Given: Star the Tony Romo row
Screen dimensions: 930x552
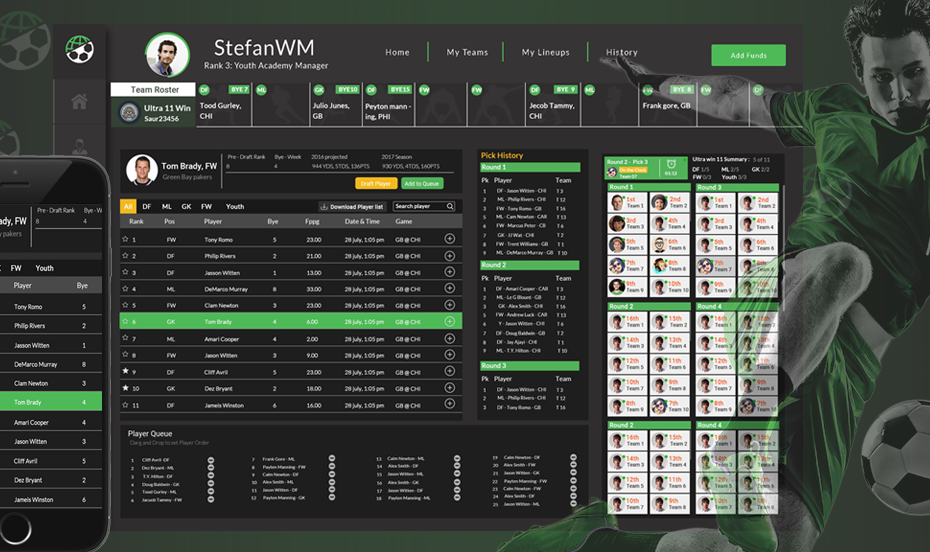Looking at the screenshot, I should (125, 239).
